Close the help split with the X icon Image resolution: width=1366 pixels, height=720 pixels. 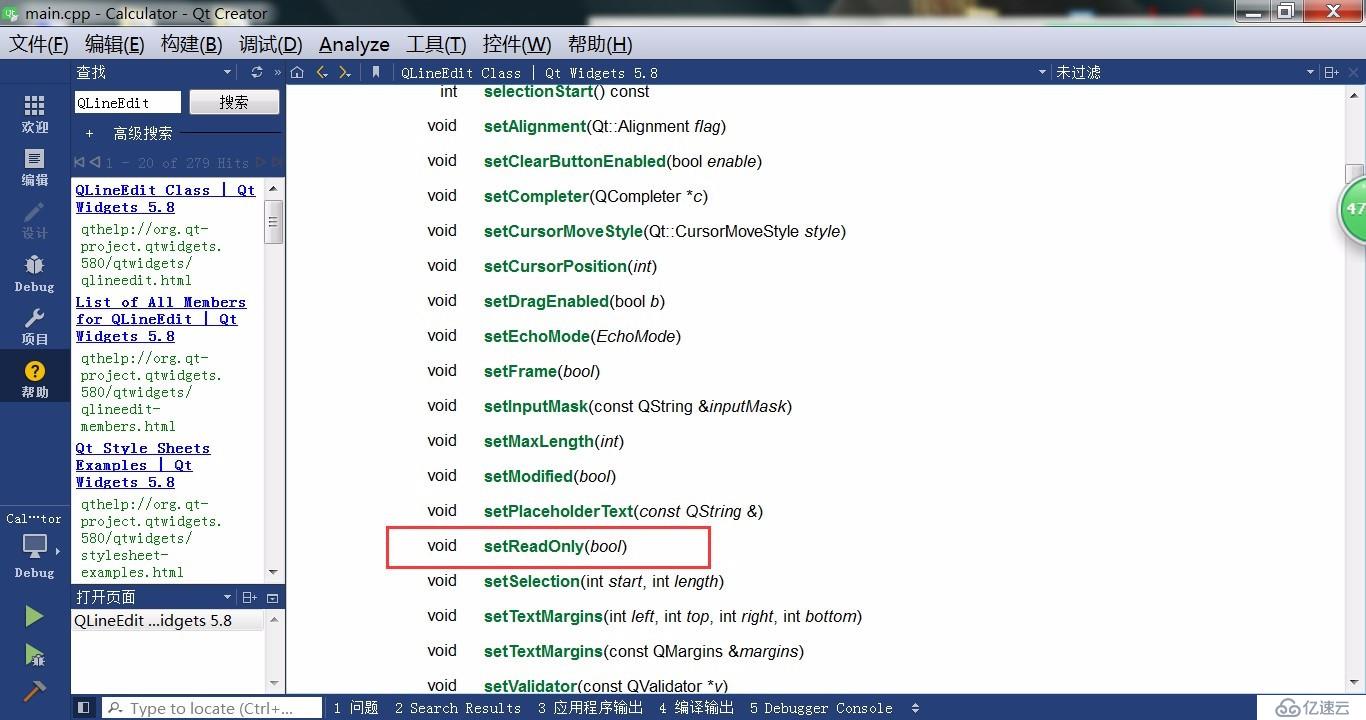[1354, 72]
